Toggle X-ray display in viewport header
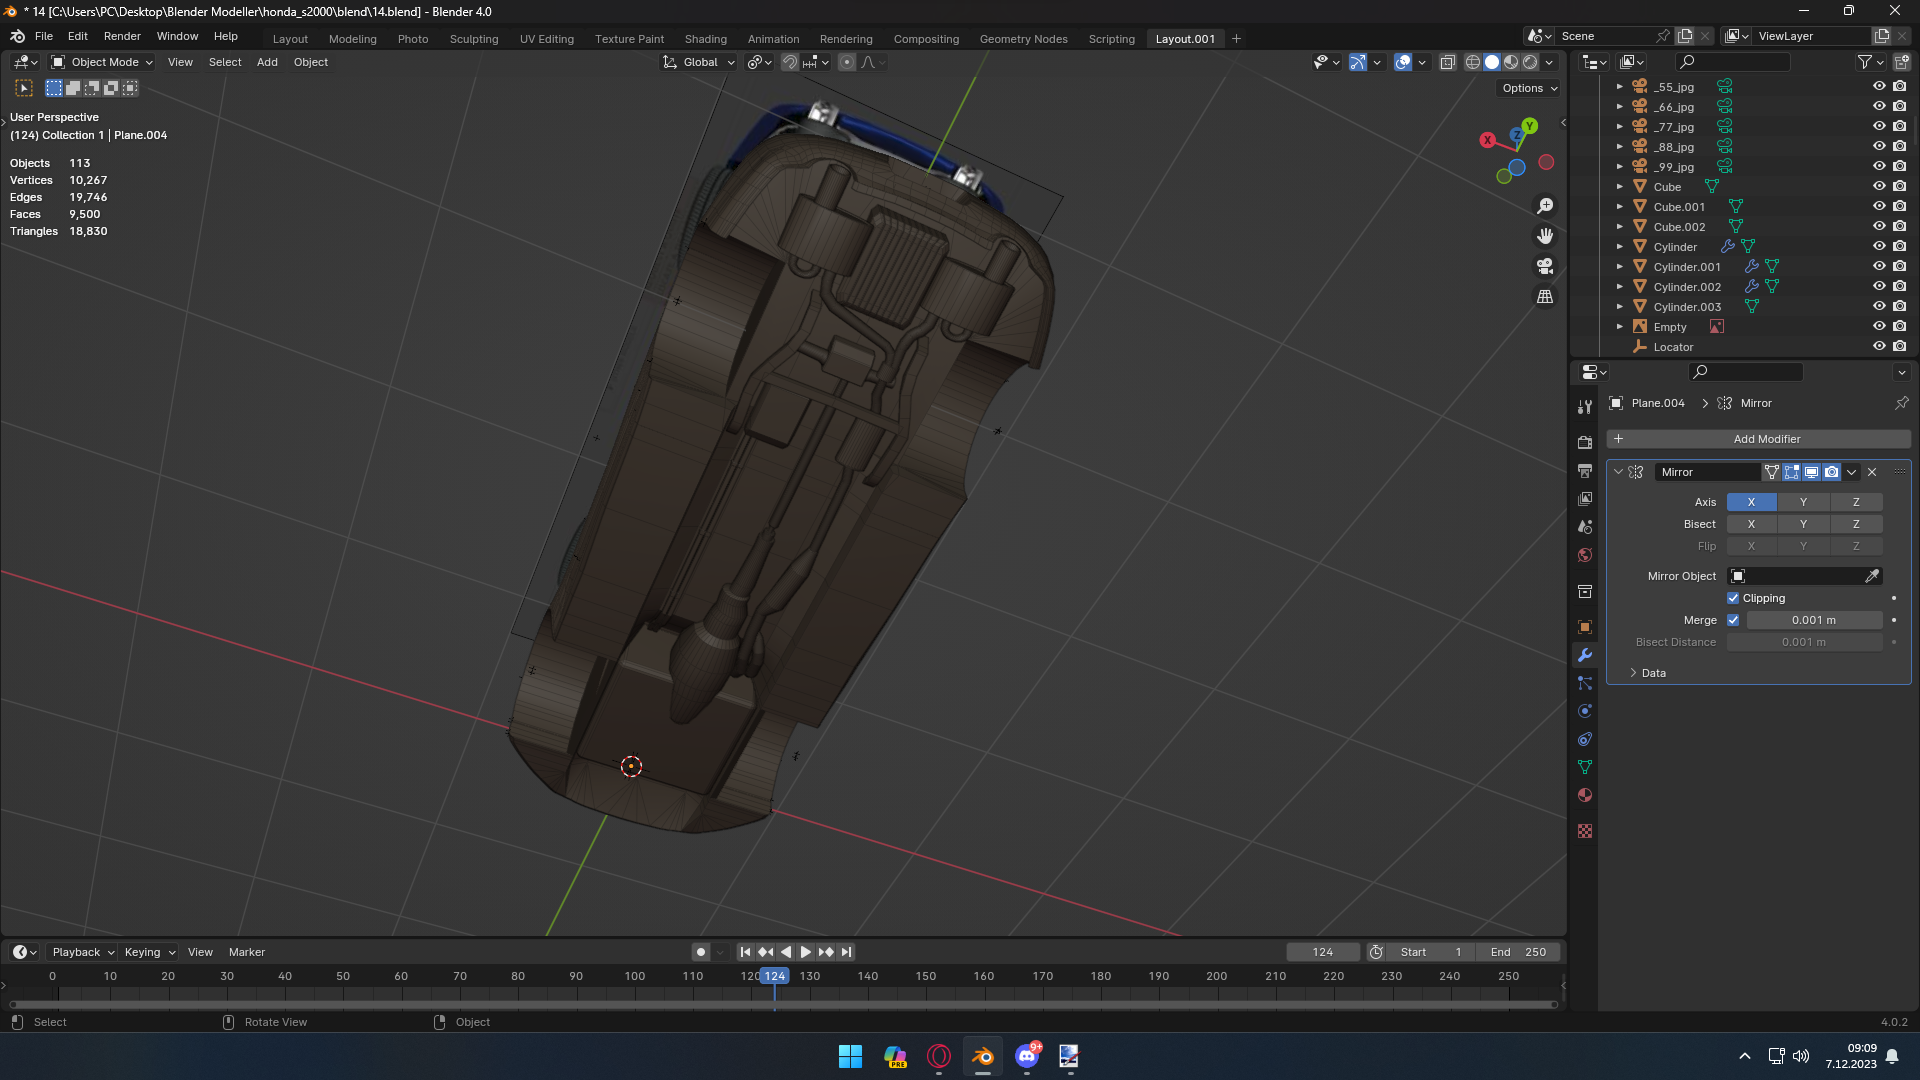The height and width of the screenshot is (1080, 1920). point(1447,62)
